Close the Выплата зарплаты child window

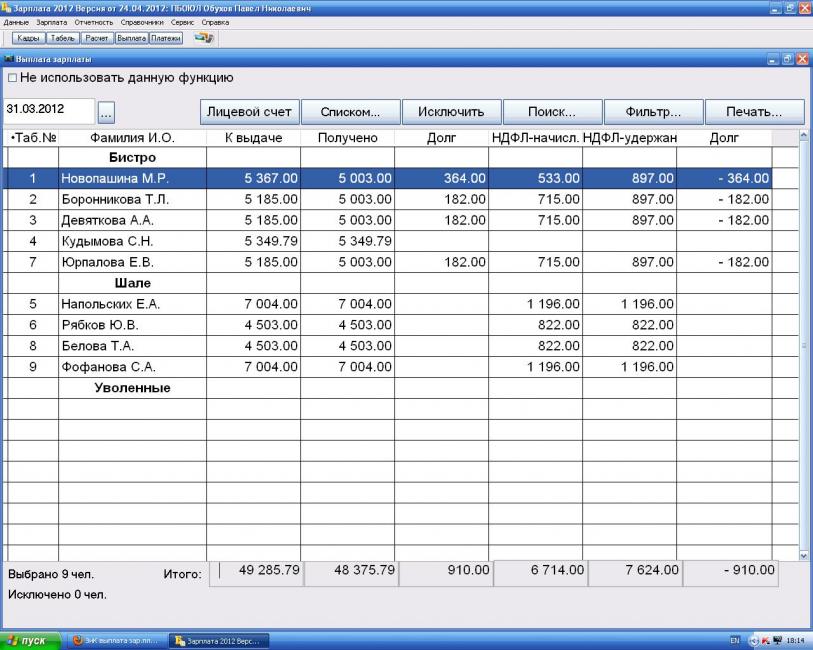pyautogui.click(x=802, y=60)
